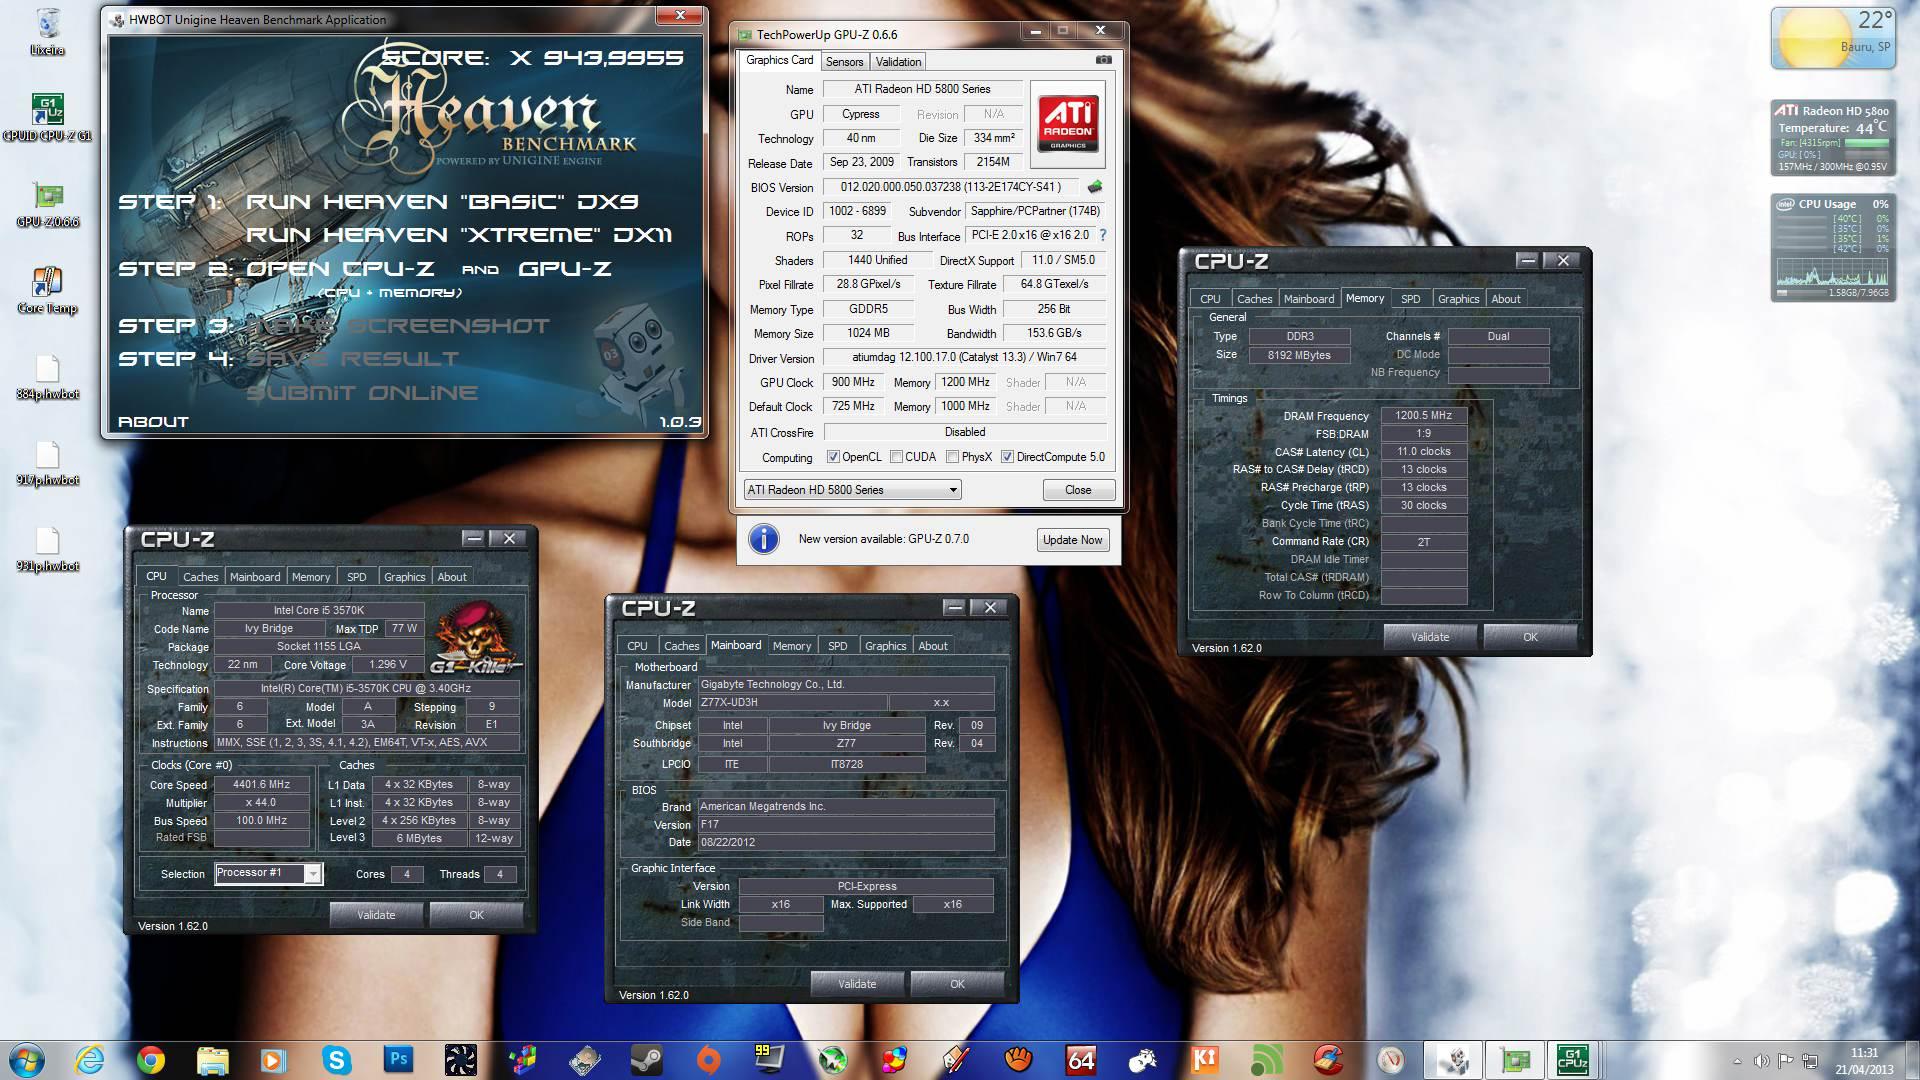Select Mainboard tab in the CPU-Z processor window
The width and height of the screenshot is (1920, 1080).
255,577
